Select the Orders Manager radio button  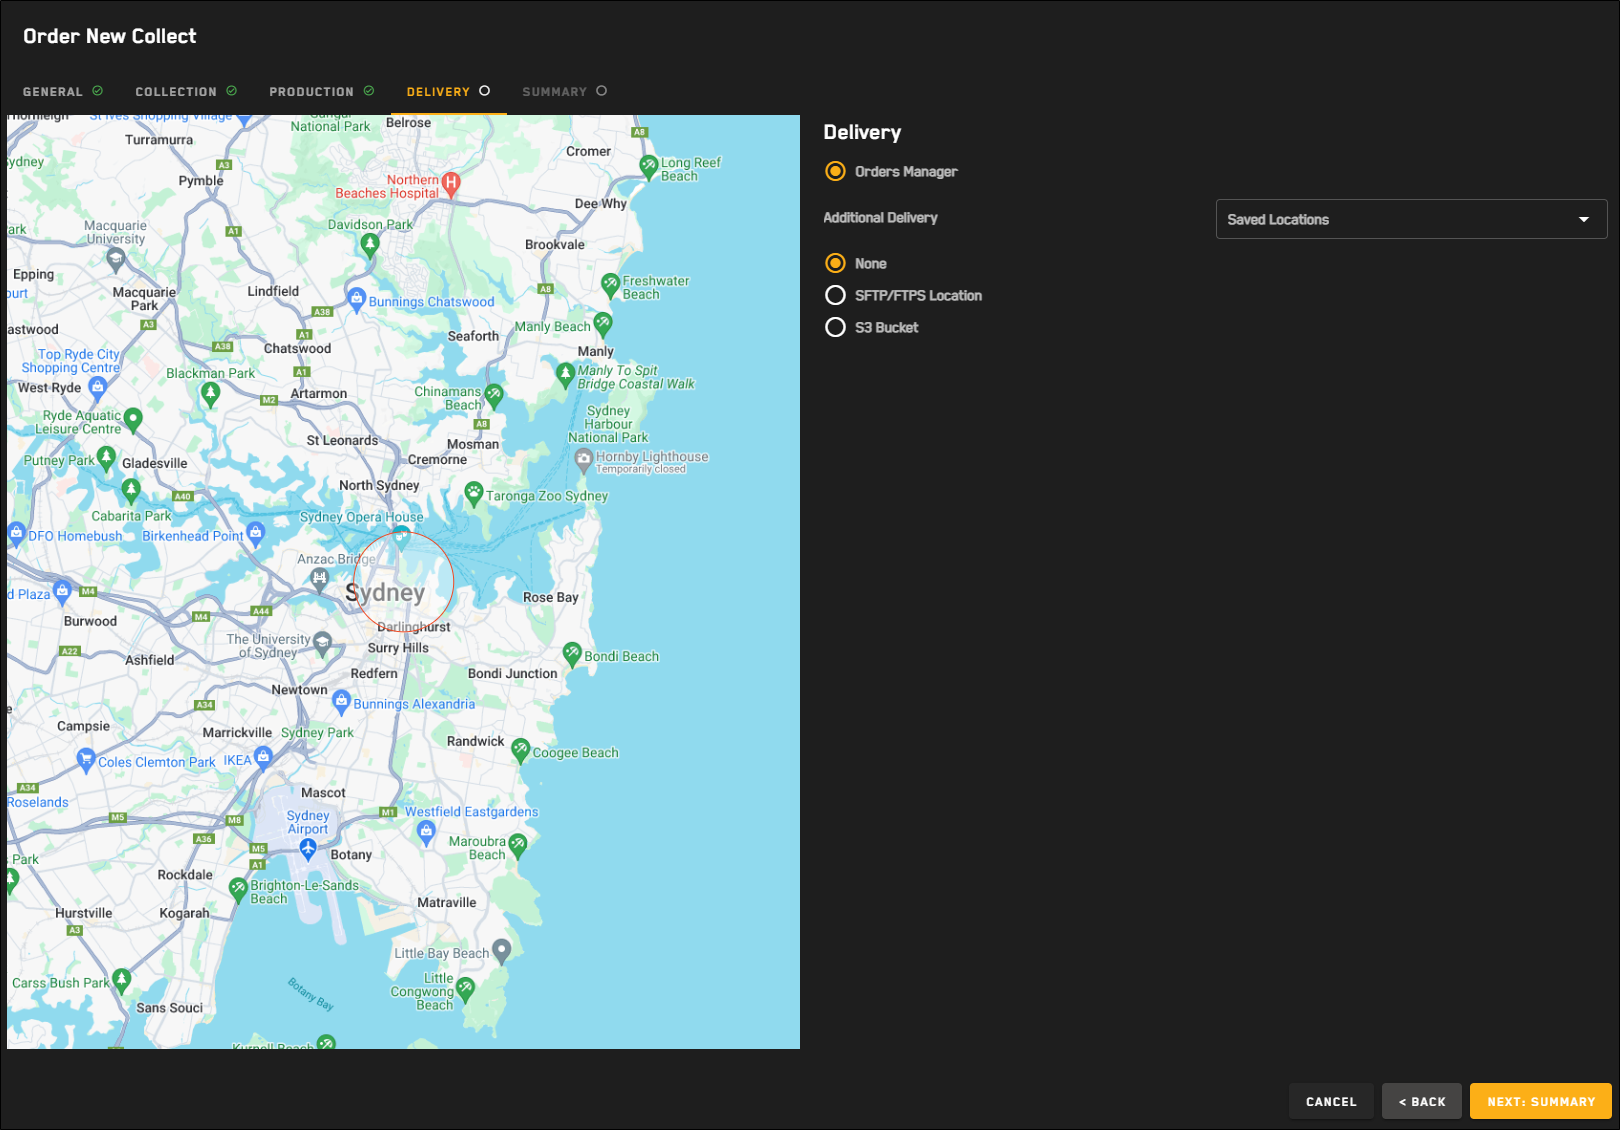click(x=835, y=172)
